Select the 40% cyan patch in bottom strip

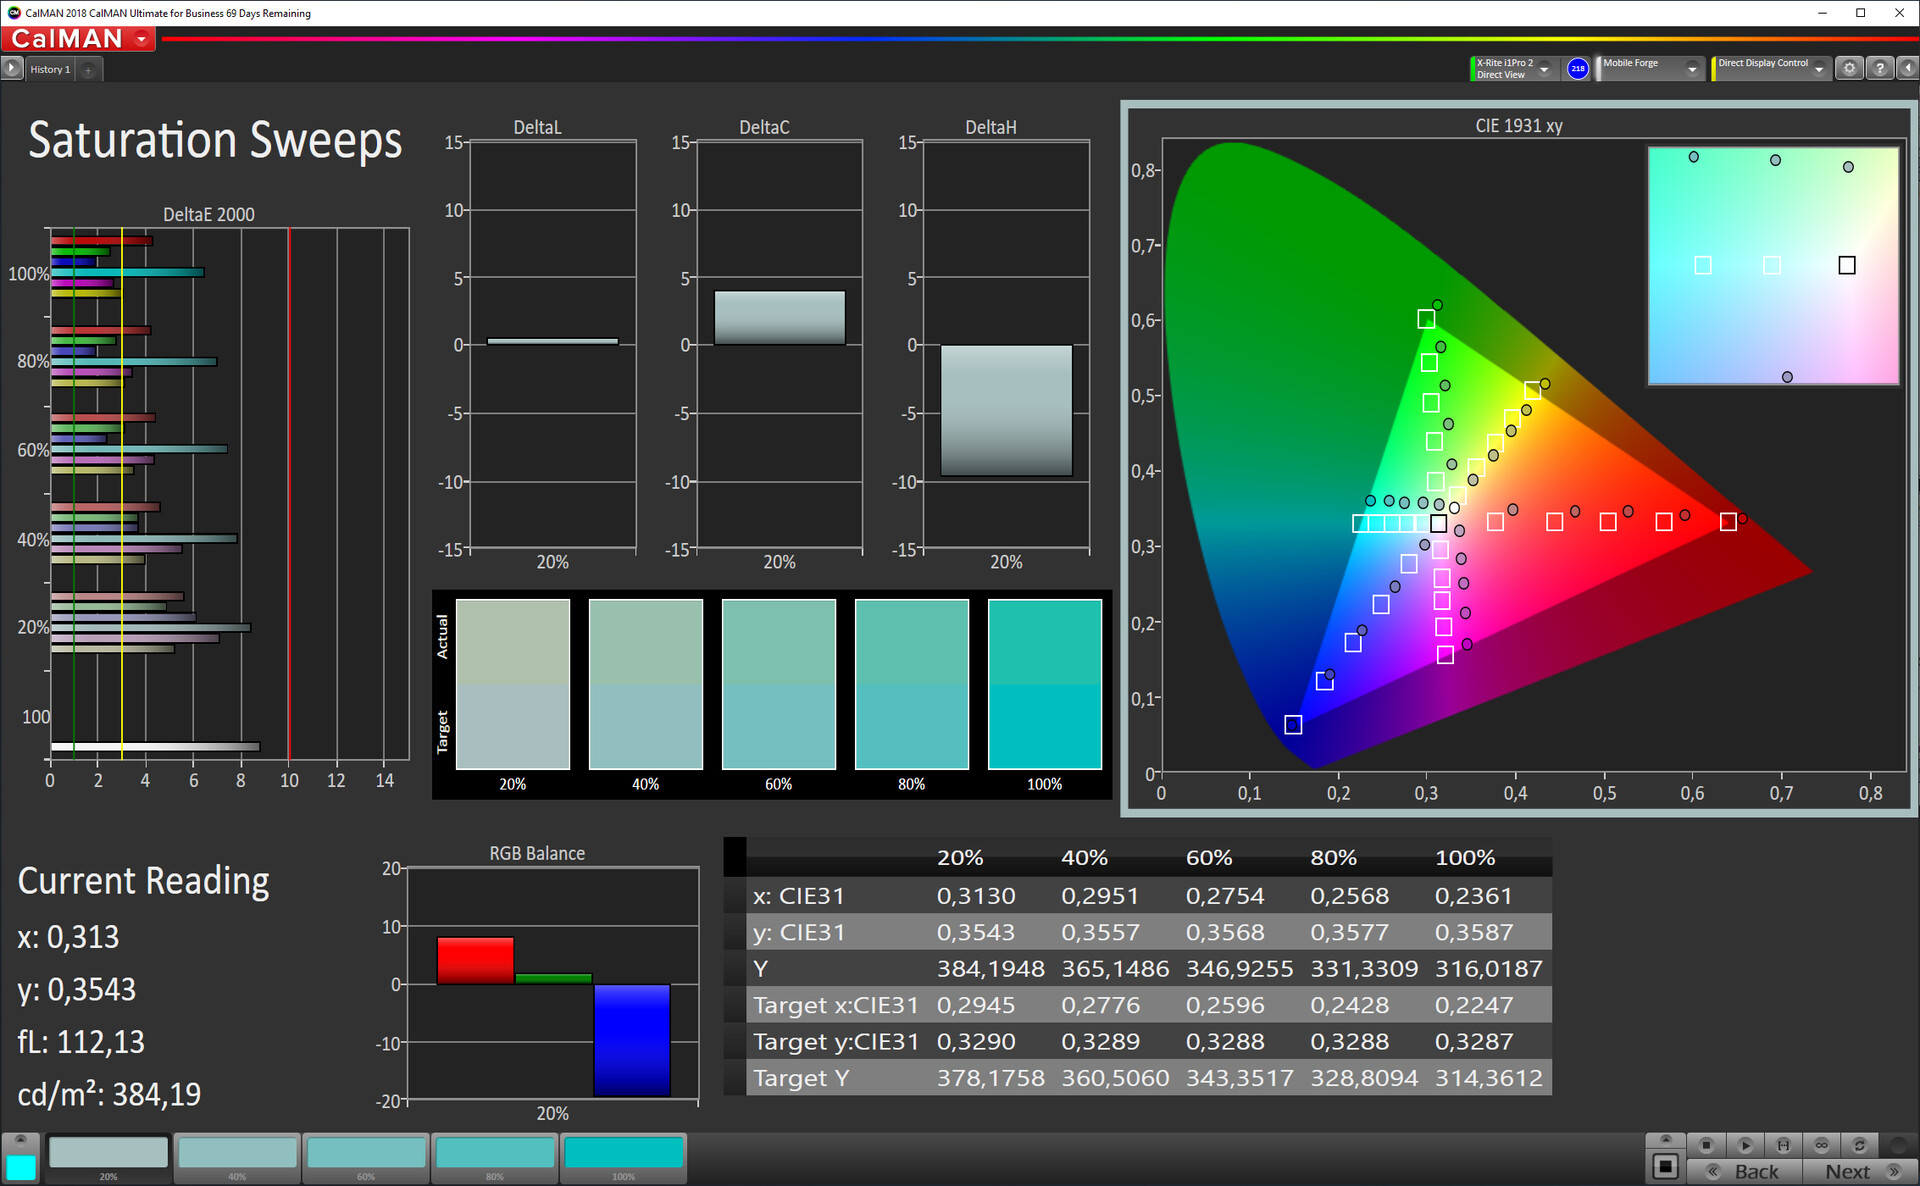[237, 1158]
